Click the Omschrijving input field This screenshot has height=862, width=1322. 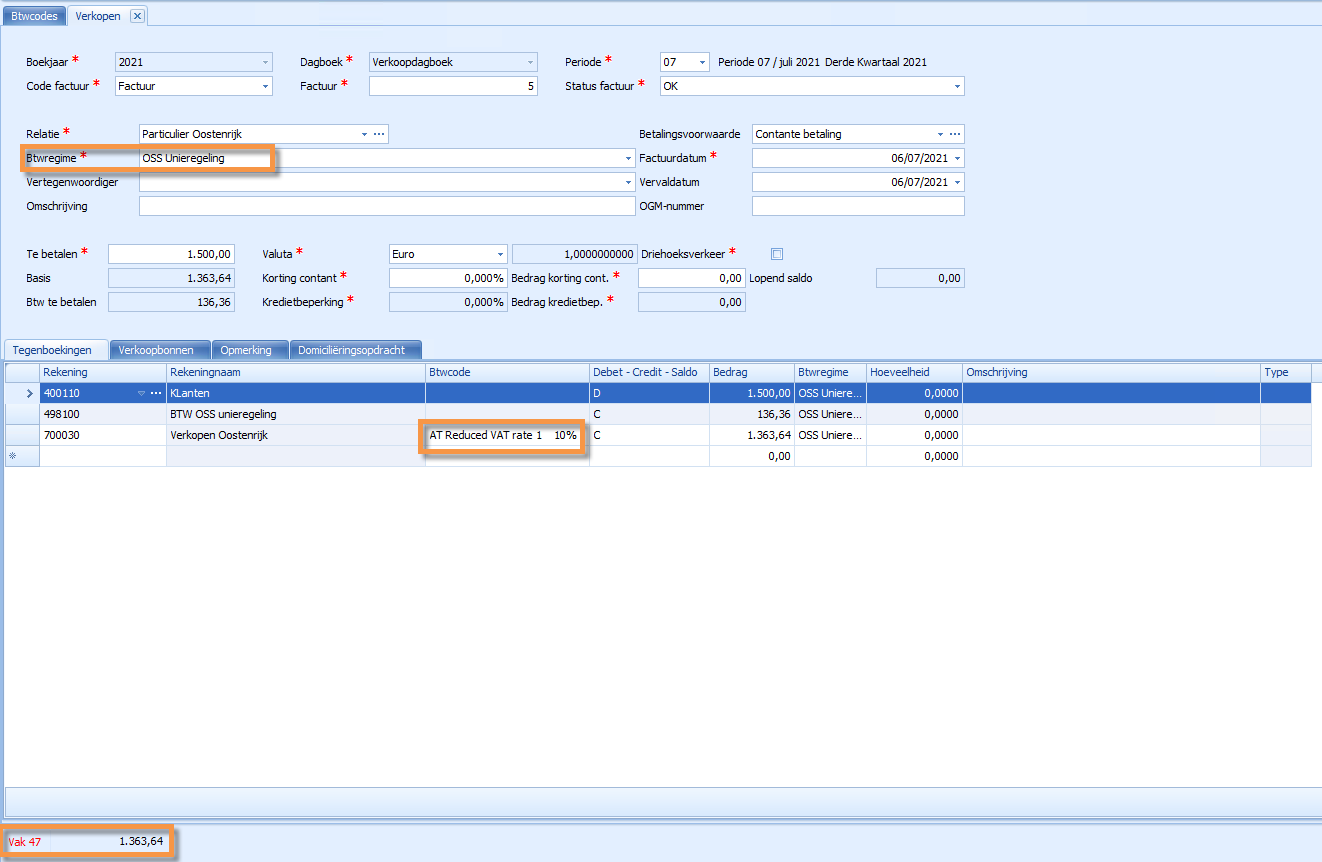point(387,206)
